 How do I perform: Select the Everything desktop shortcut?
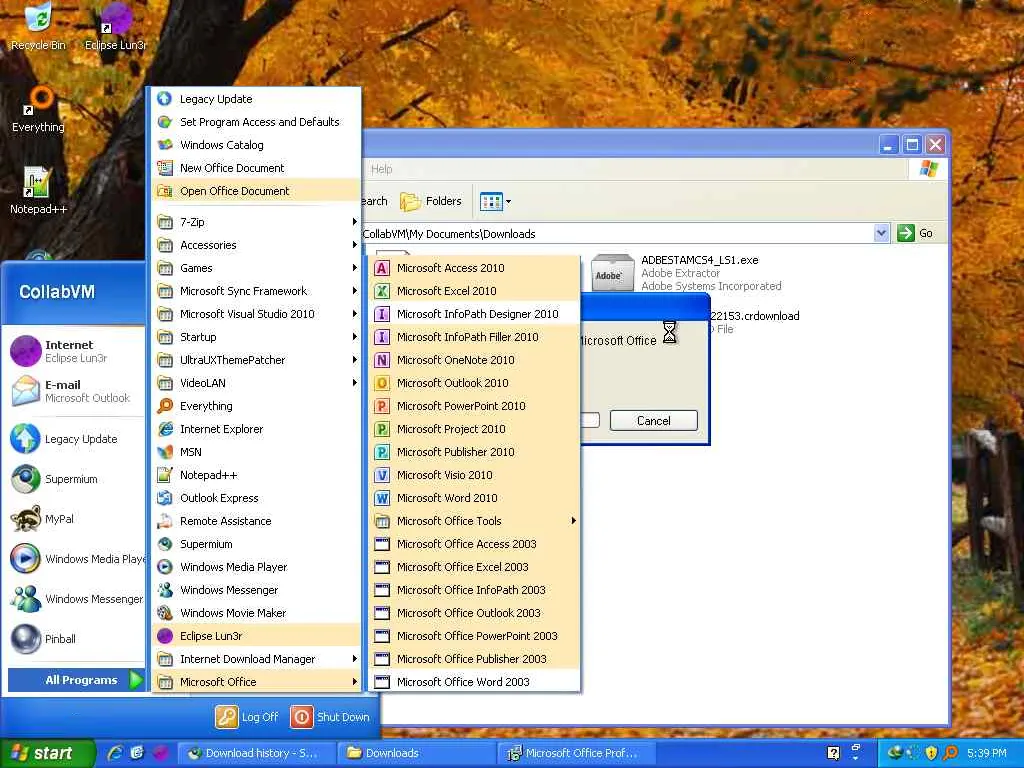tap(38, 108)
